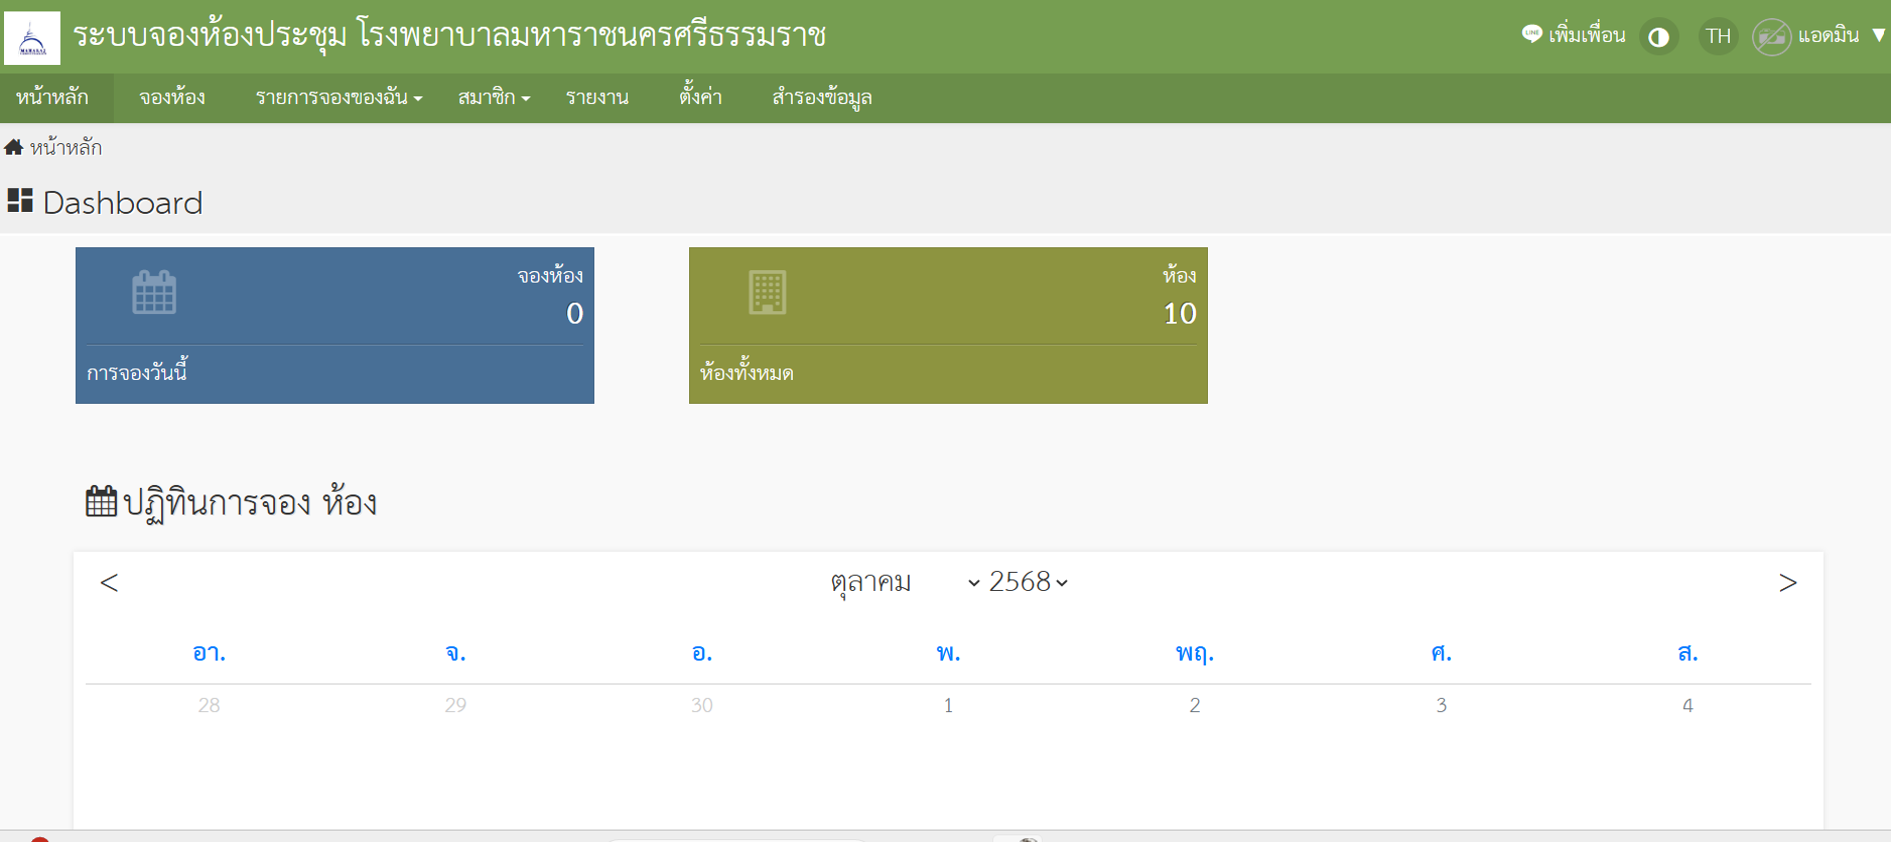The width and height of the screenshot is (1891, 842).
Task: Select greyed calendar day 28
Action: coord(209,705)
